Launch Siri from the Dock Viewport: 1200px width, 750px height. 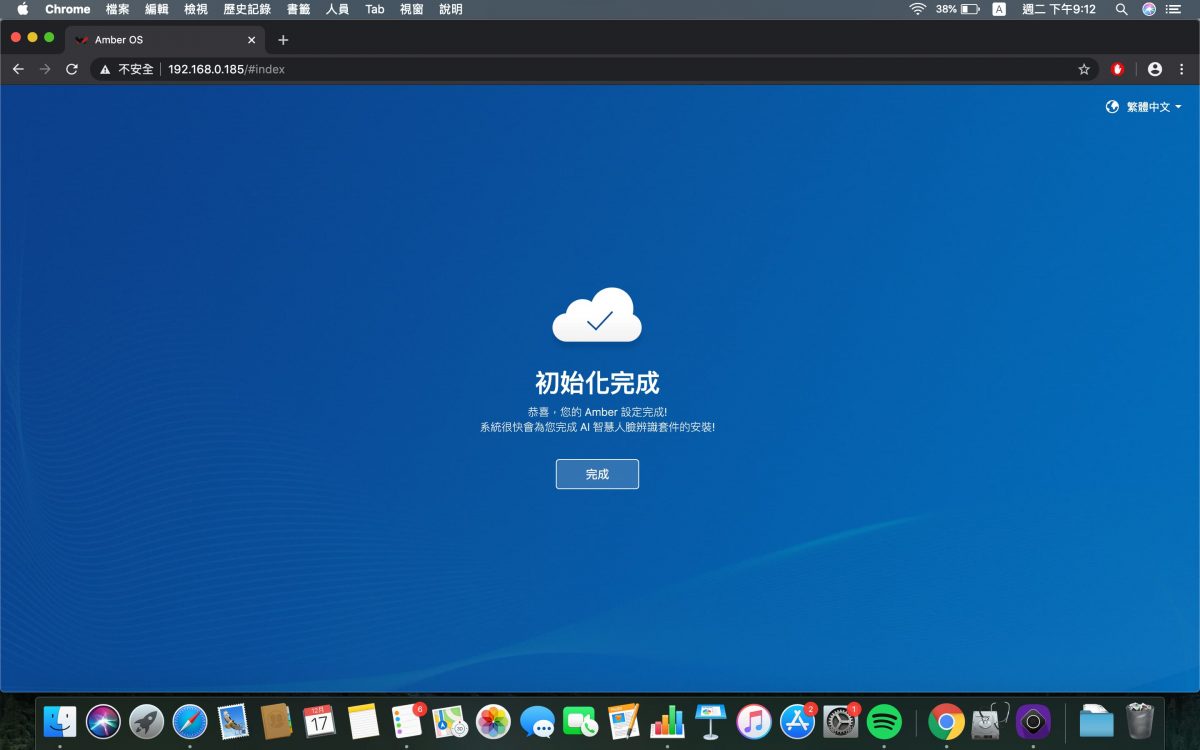click(103, 721)
